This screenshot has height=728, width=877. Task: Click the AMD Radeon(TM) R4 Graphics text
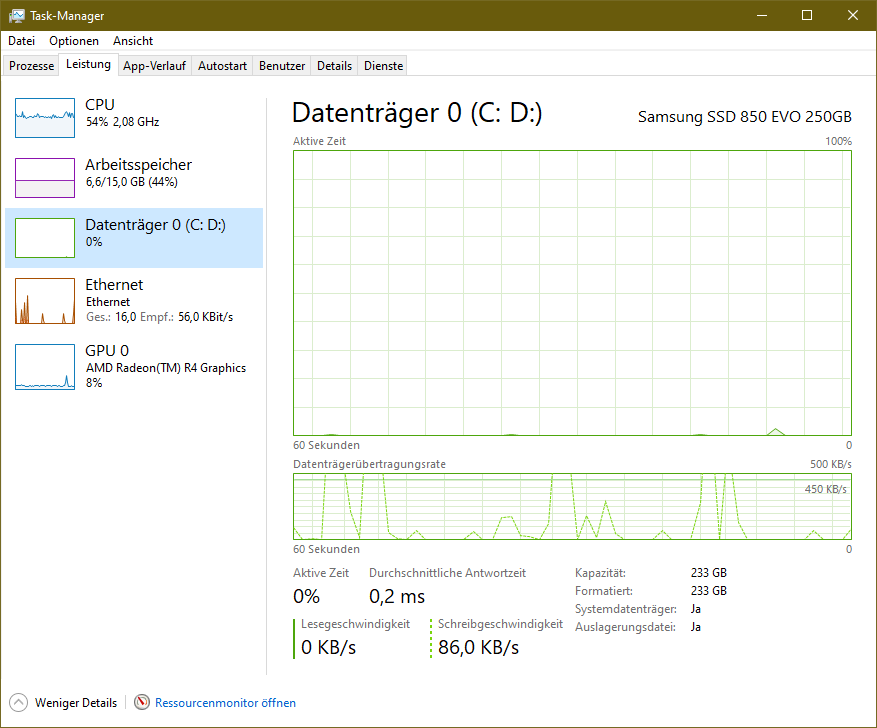click(x=166, y=368)
